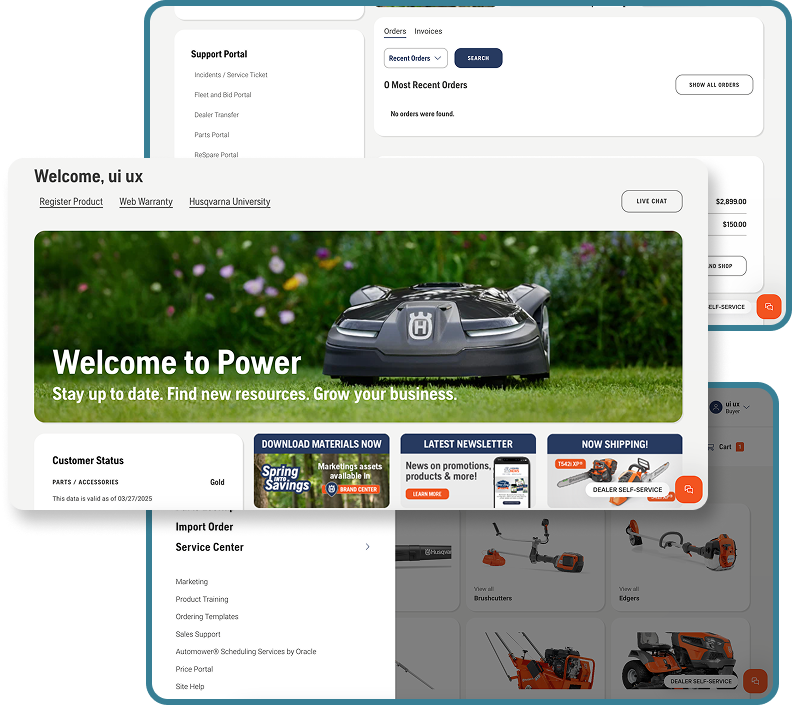The width and height of the screenshot is (792, 705).
Task: Select Import Order in the menu
Action: click(x=204, y=527)
